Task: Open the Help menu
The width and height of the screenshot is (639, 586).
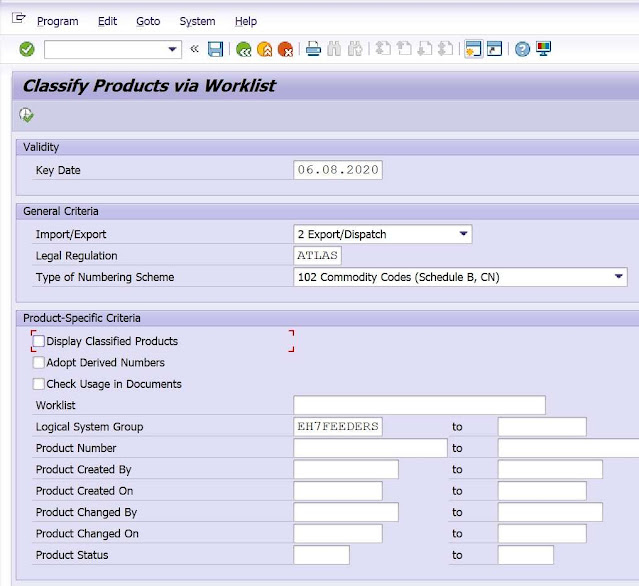Action: [246, 21]
